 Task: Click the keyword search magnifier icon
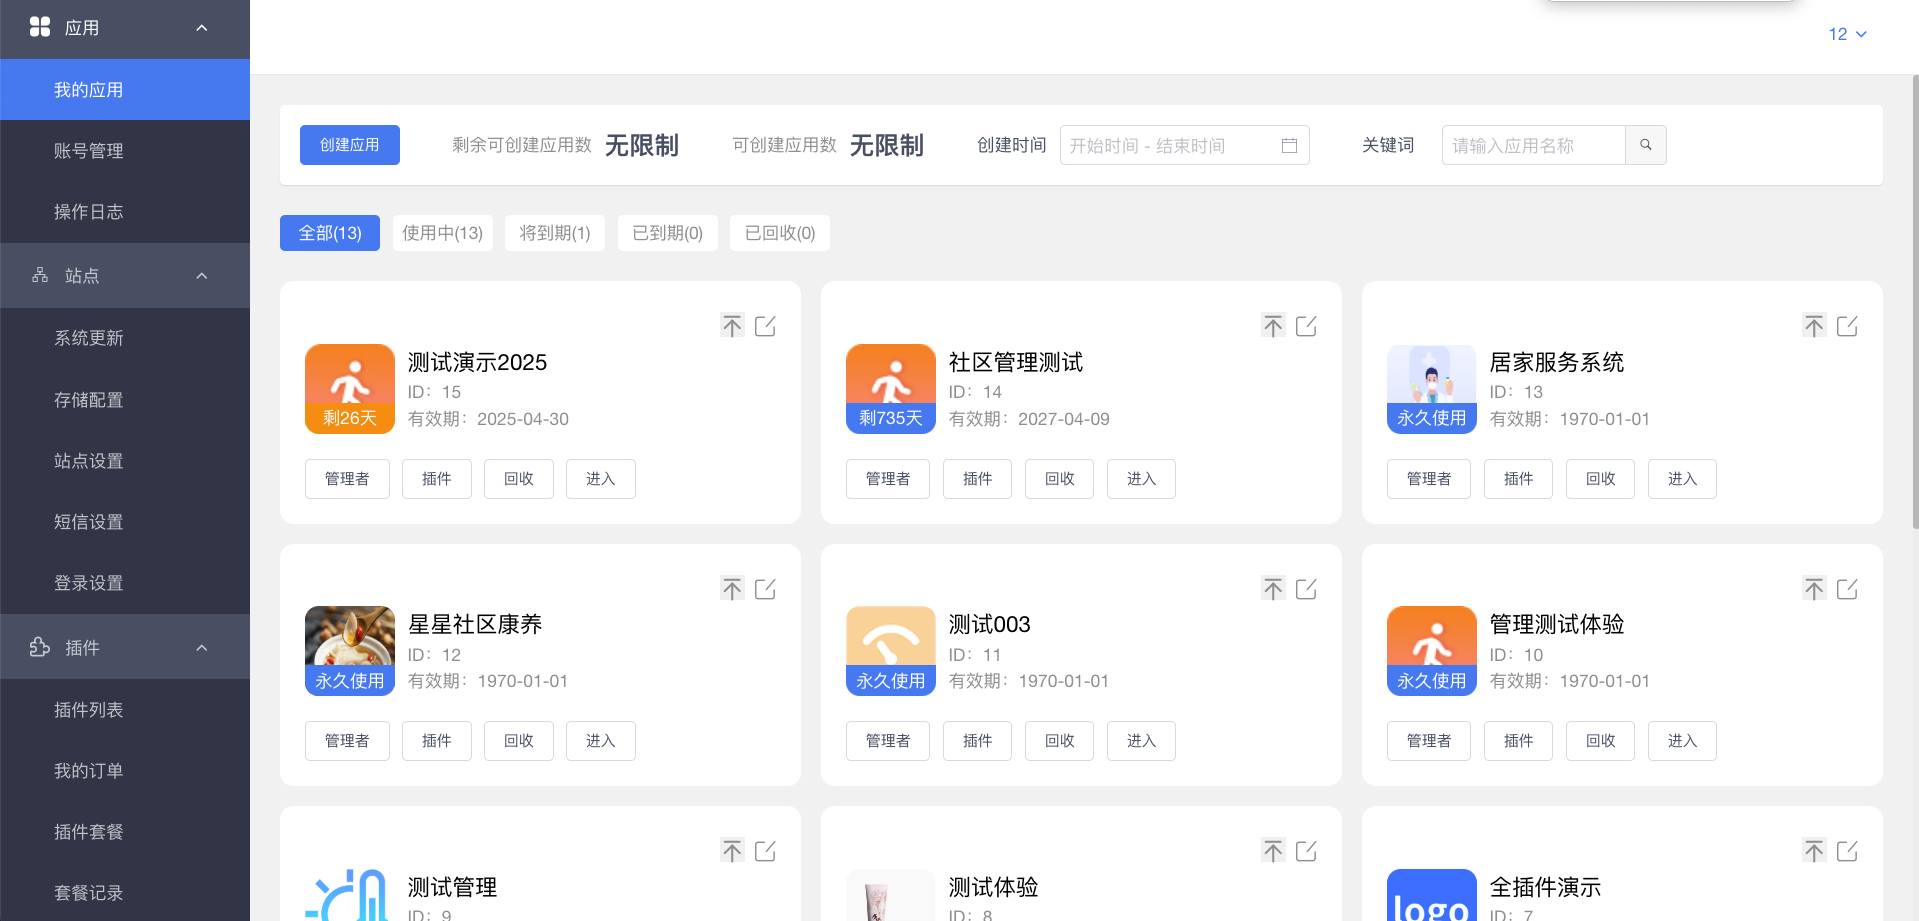[1646, 145]
